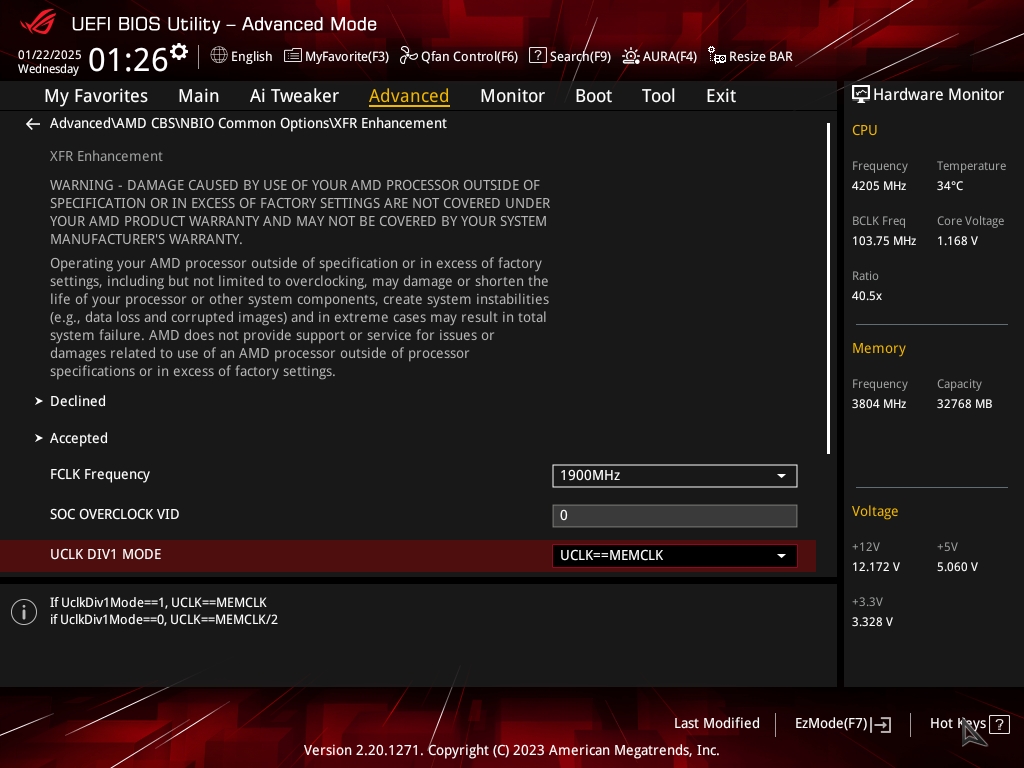Click CPU frequency value 4205 MHz
The width and height of the screenshot is (1024, 768).
click(x=879, y=186)
